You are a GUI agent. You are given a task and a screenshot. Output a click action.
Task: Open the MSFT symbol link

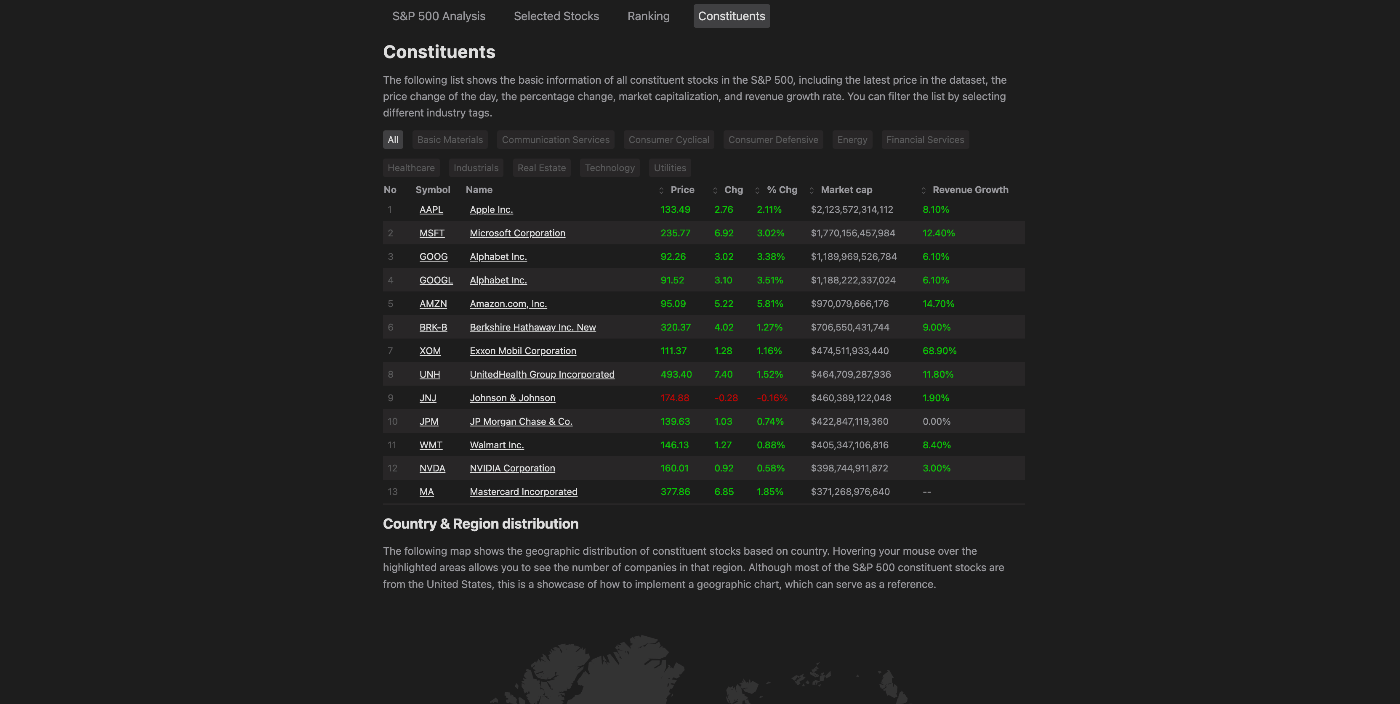tap(432, 233)
